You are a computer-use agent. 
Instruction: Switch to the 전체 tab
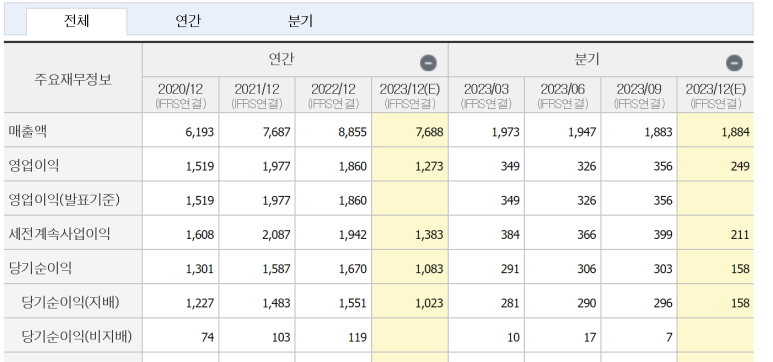click(76, 21)
